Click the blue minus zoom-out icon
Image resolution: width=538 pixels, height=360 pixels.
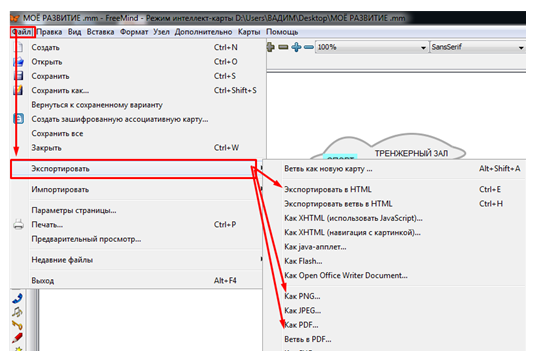[309, 47]
